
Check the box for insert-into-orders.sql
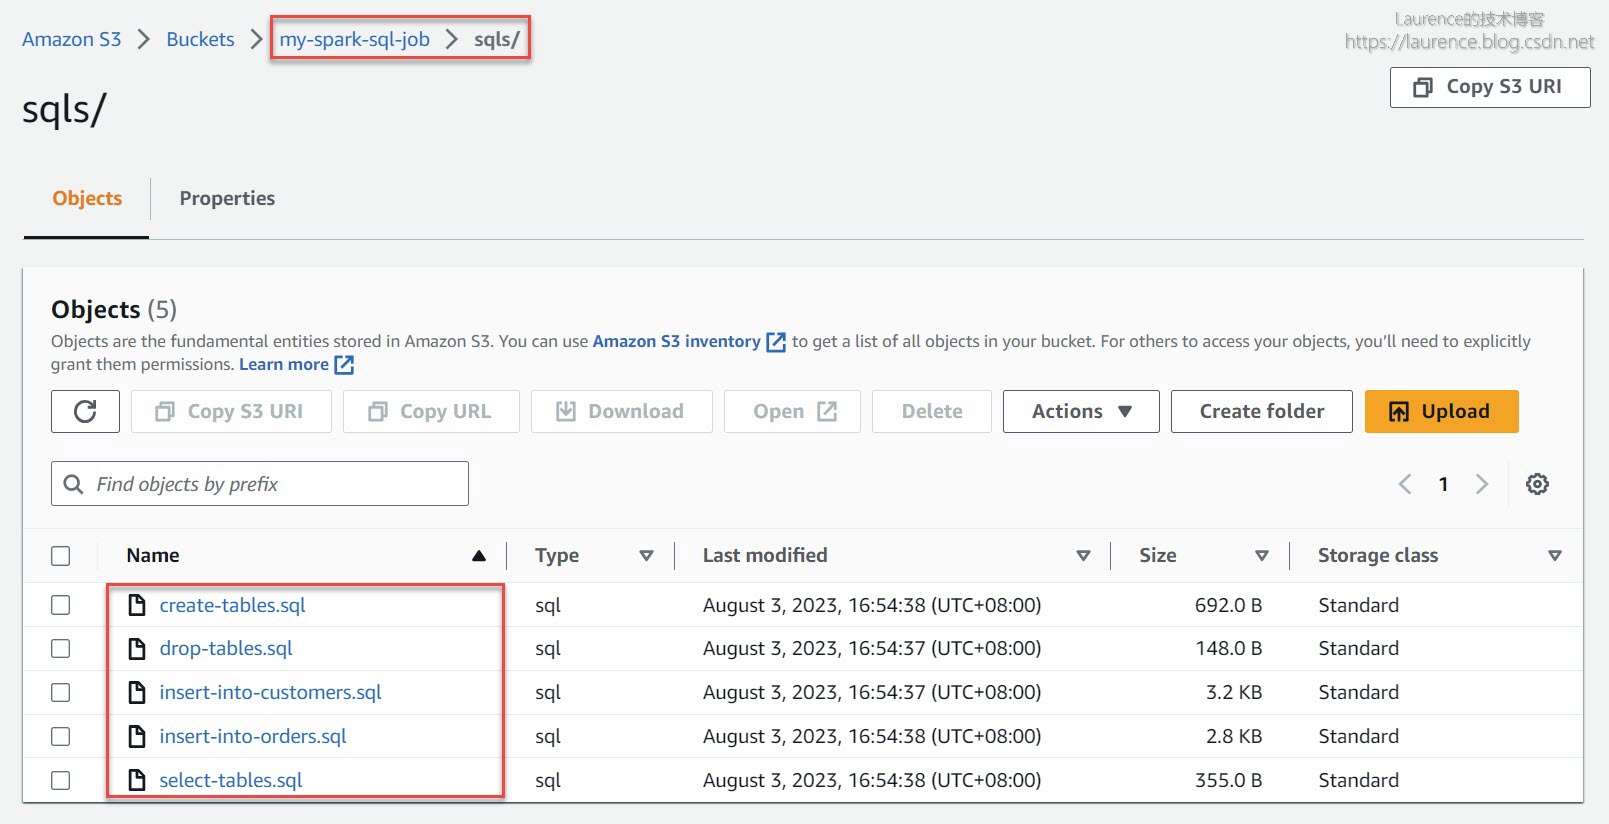point(61,736)
